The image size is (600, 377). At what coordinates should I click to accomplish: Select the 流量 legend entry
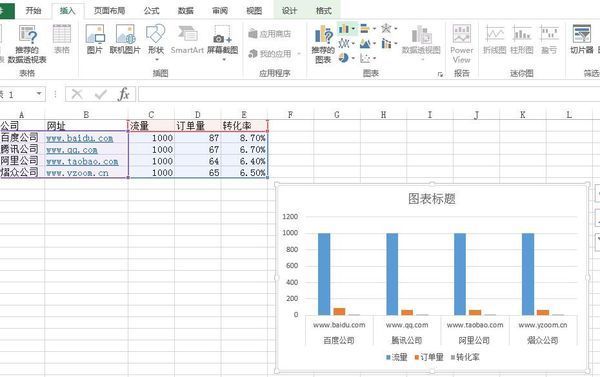pyautogui.click(x=396, y=357)
